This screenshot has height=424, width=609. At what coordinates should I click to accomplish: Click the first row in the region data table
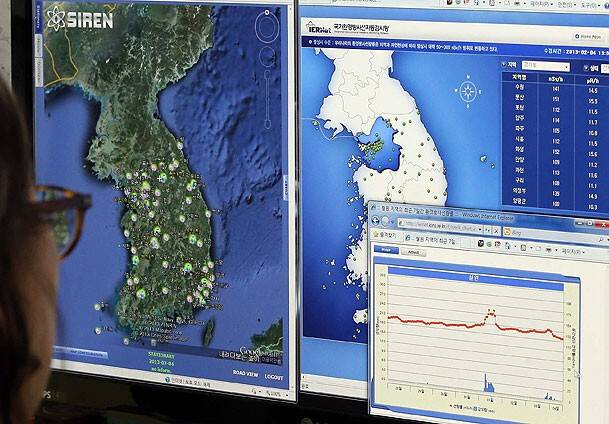[547, 89]
